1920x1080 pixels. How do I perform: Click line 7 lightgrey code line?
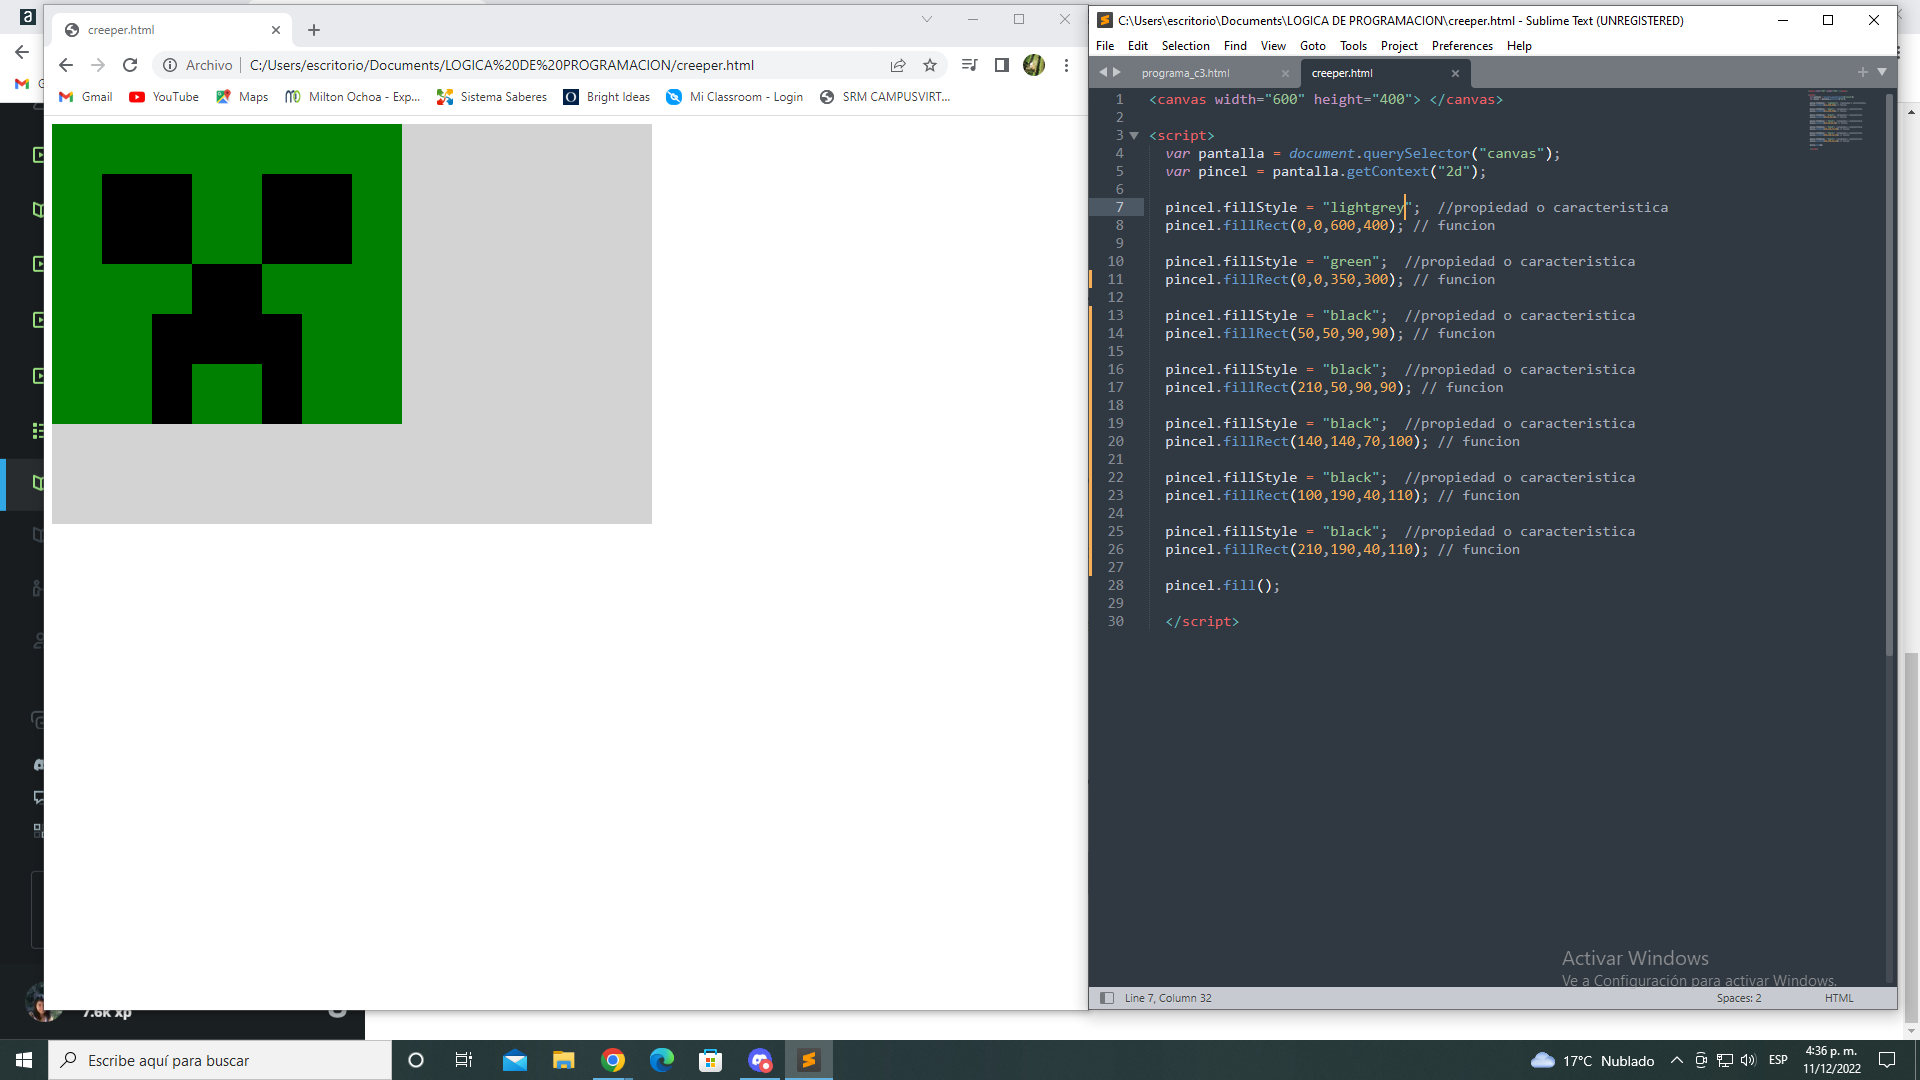[x=1416, y=207]
